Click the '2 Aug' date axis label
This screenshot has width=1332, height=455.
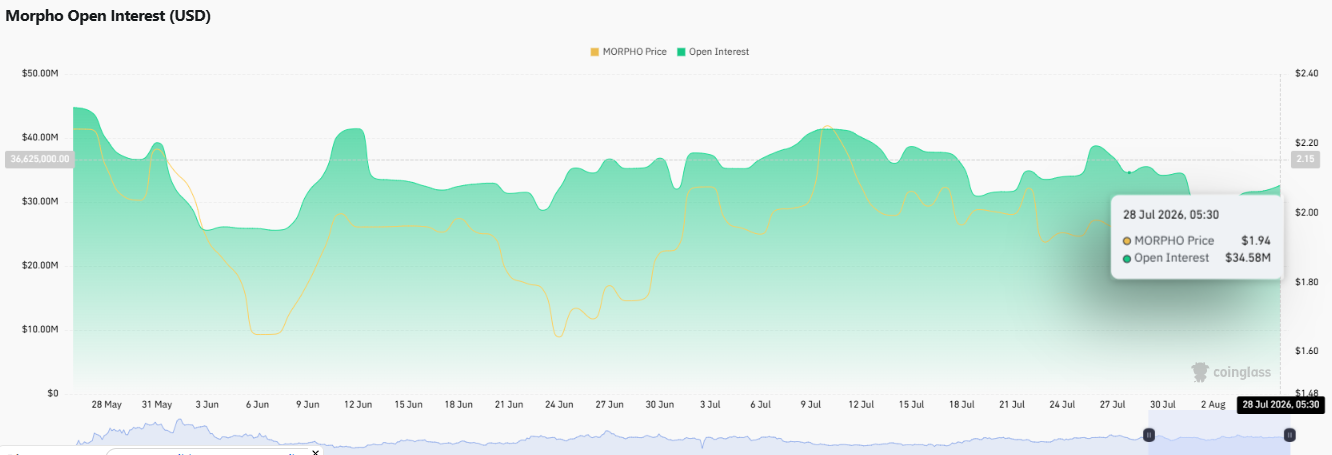(x=1213, y=404)
